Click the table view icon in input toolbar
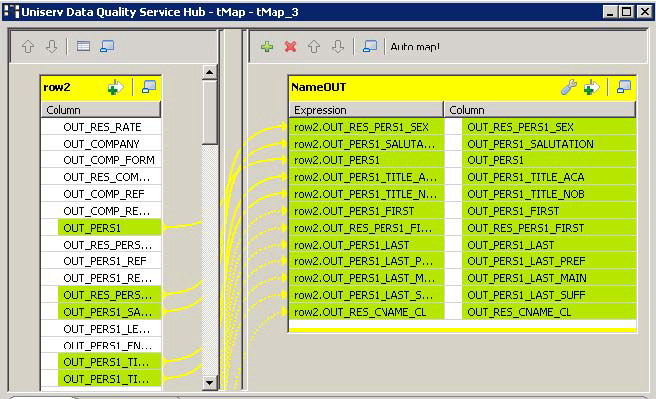This screenshot has width=656, height=399. pos(83,46)
